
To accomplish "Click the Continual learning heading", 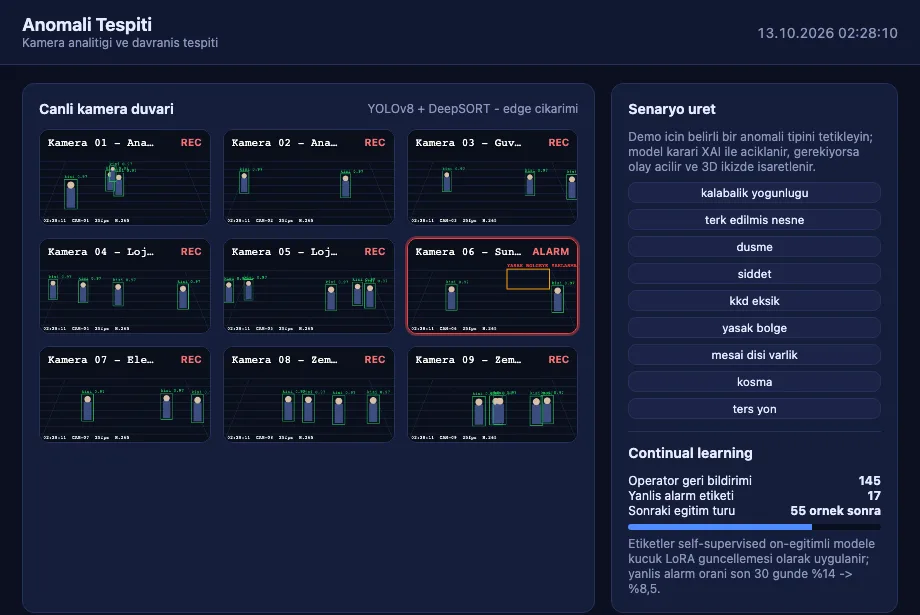I will [690, 453].
